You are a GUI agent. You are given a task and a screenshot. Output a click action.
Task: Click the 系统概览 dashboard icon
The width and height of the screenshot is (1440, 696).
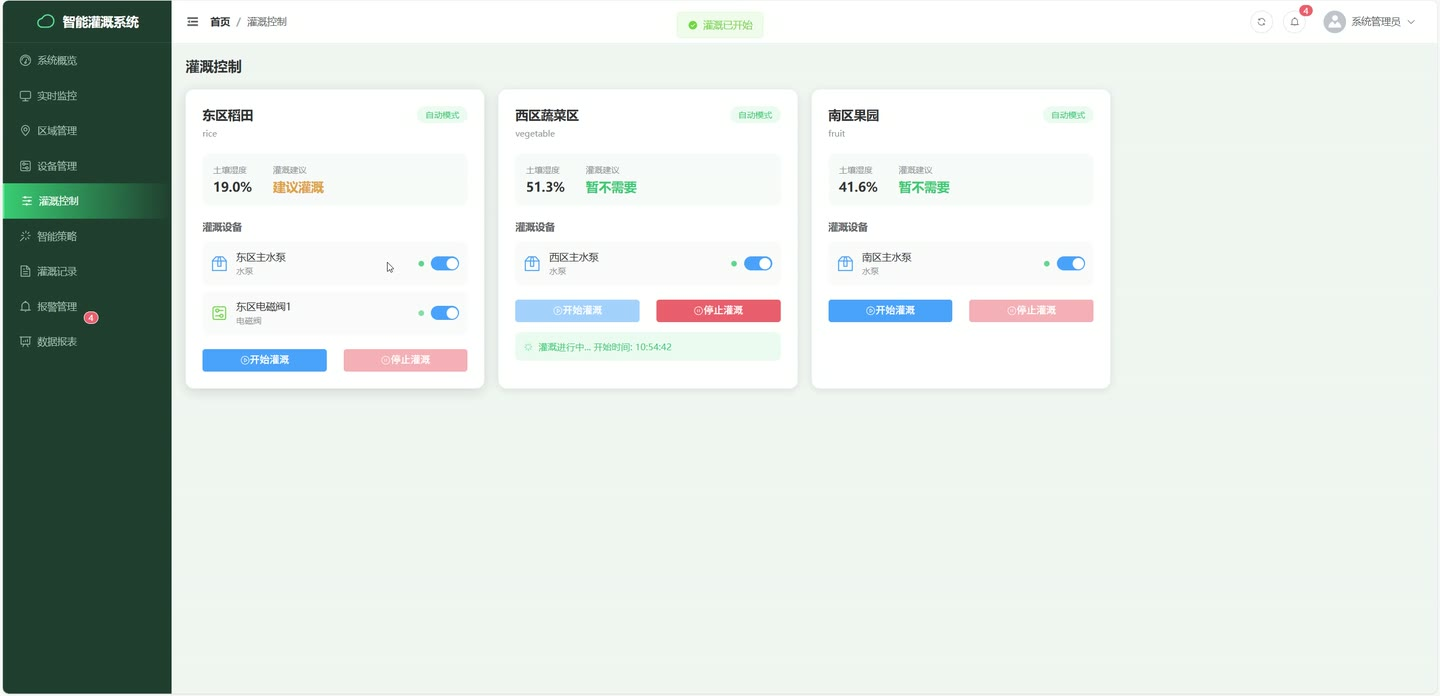(x=26, y=61)
